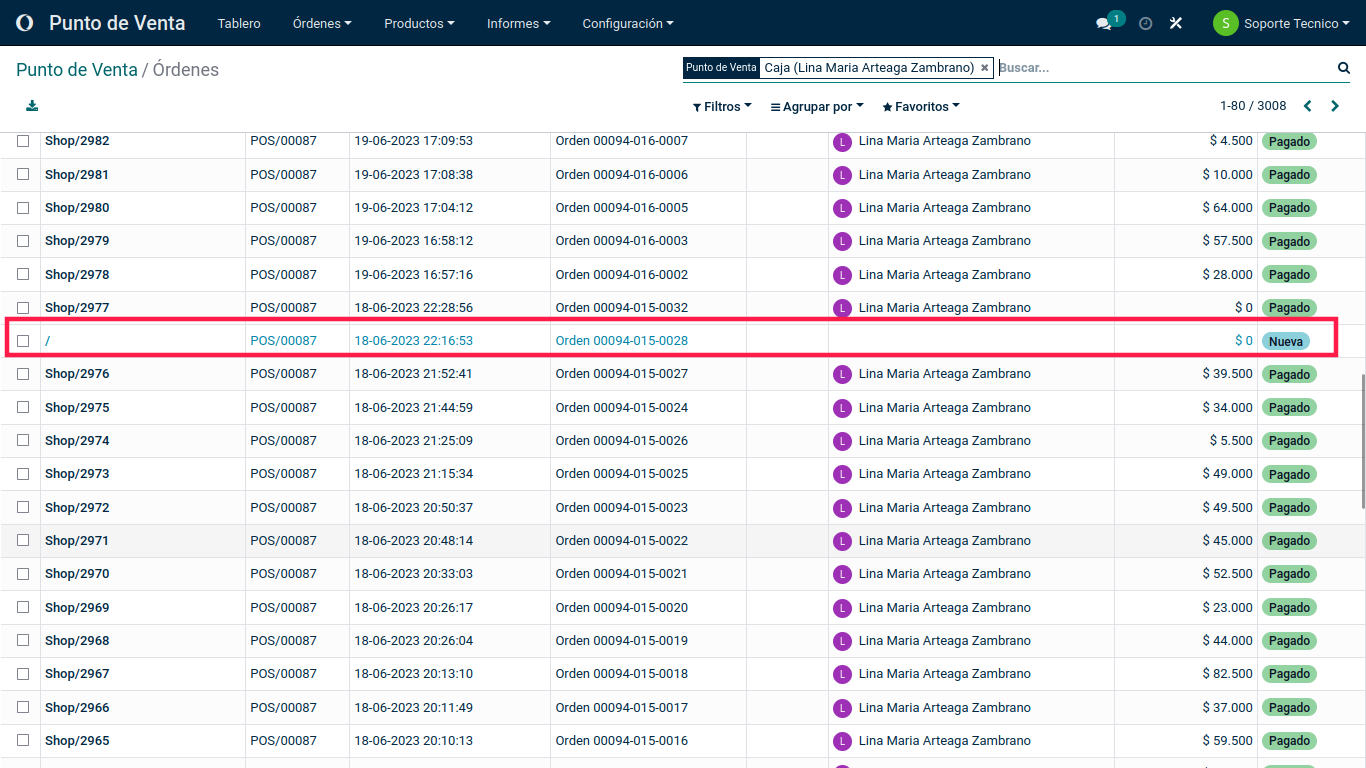Image resolution: width=1366 pixels, height=768 pixels.
Task: Select checkbox for order Shop/2982
Action: point(23,141)
